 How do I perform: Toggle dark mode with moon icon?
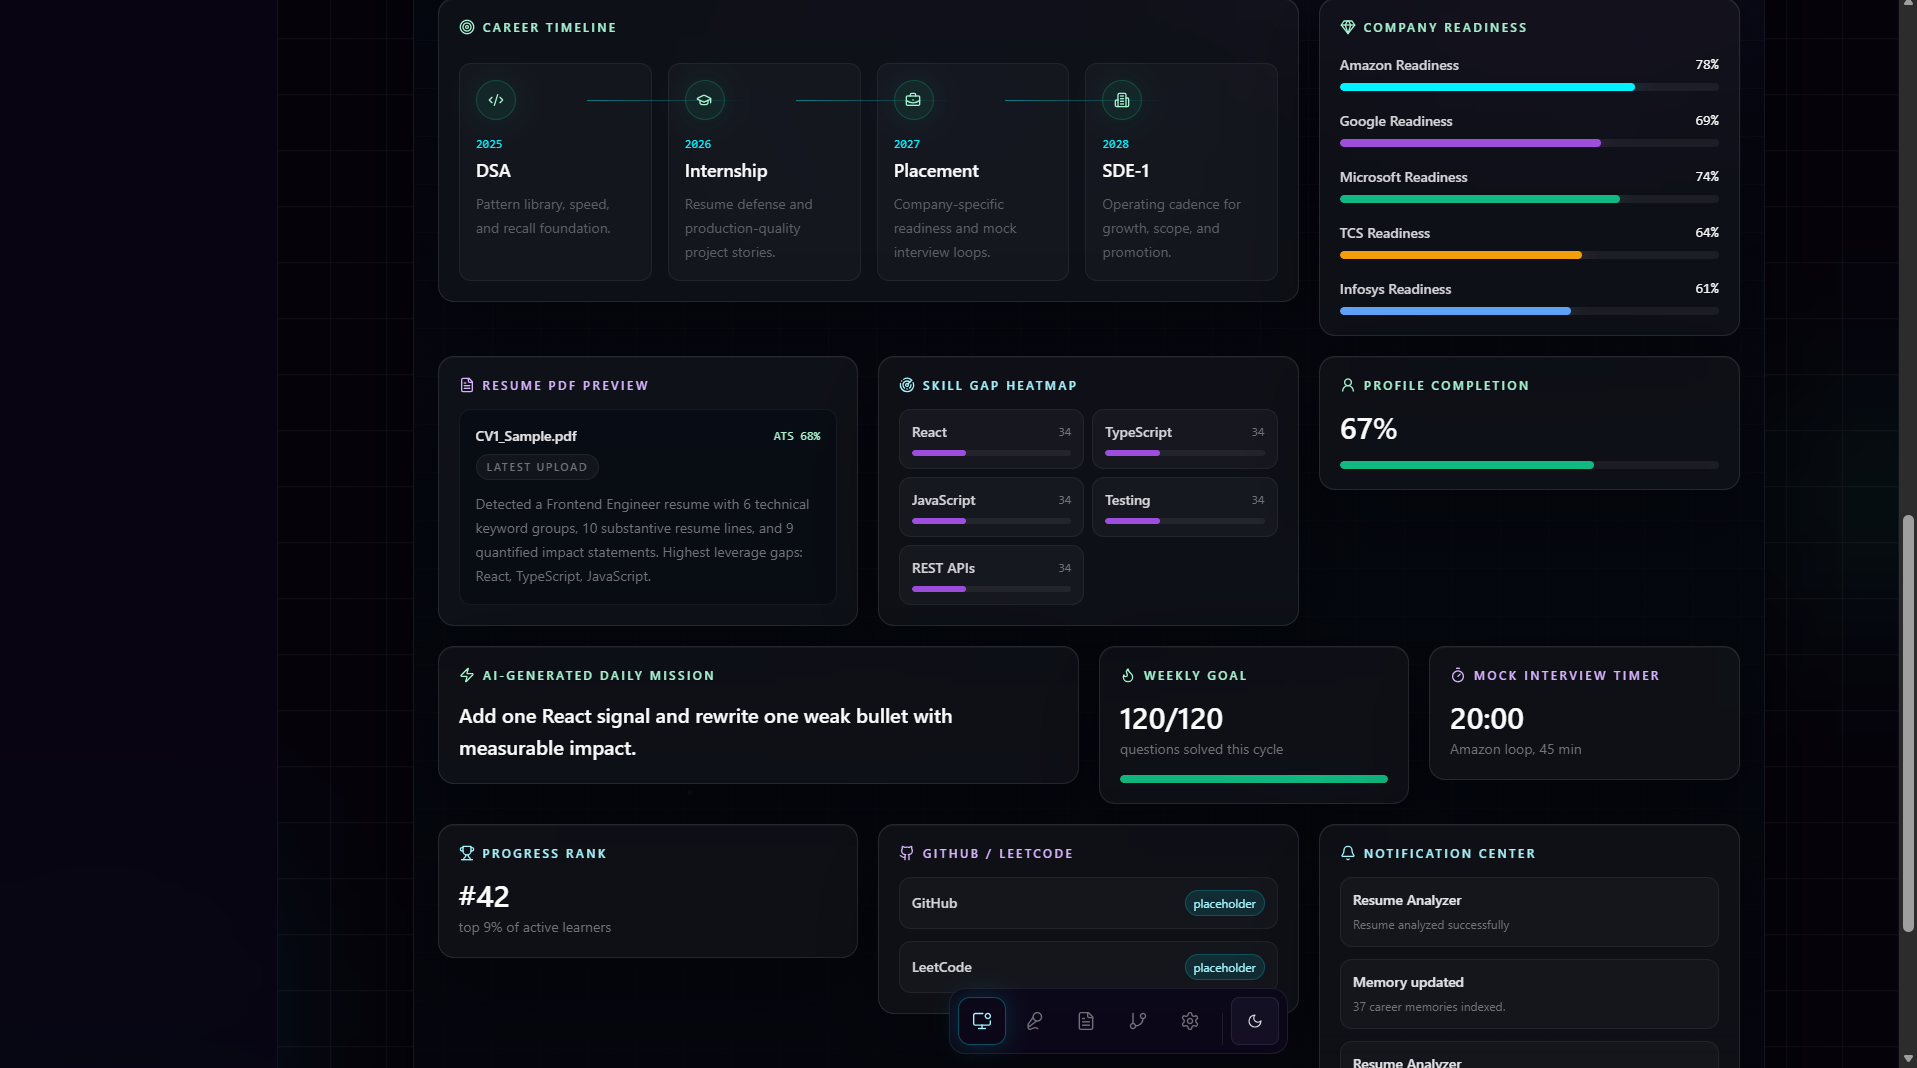pos(1255,1021)
